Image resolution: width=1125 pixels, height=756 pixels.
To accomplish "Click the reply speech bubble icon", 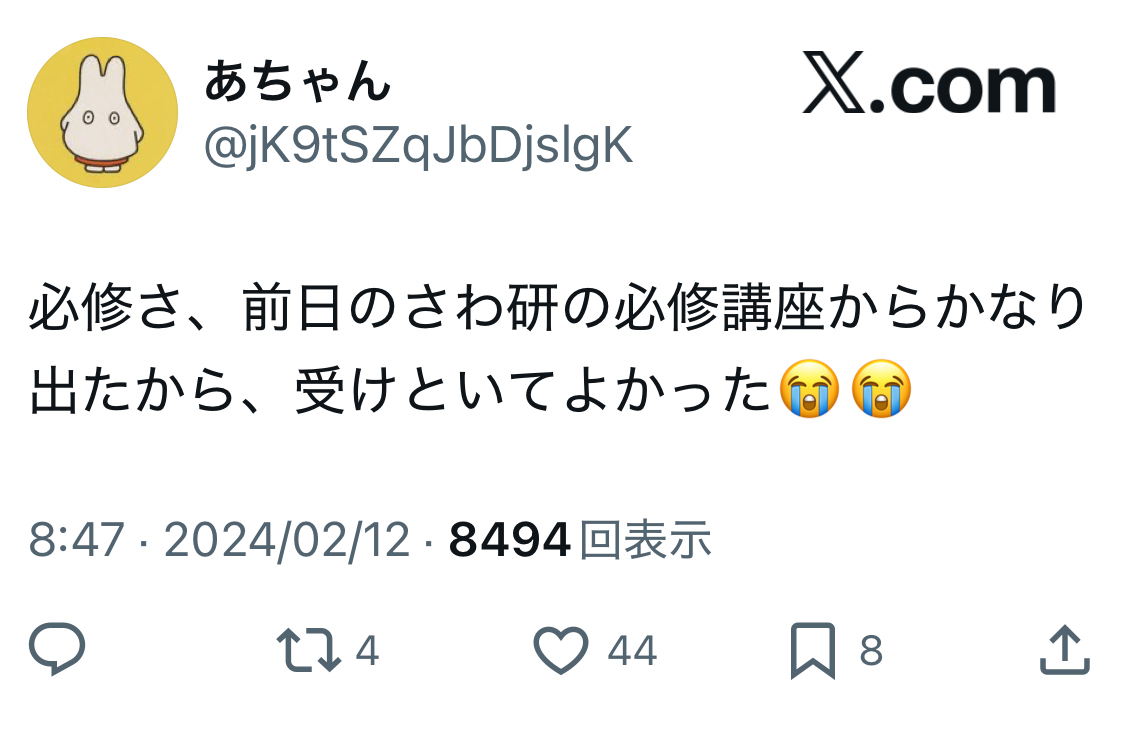I will pos(57,649).
